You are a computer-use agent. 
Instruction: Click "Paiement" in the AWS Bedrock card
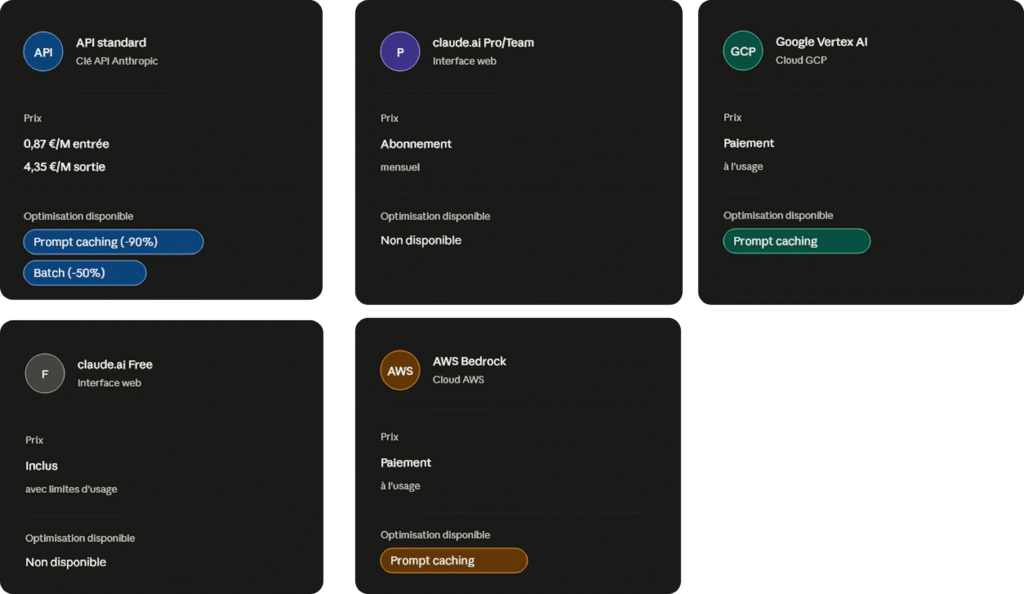coord(406,462)
